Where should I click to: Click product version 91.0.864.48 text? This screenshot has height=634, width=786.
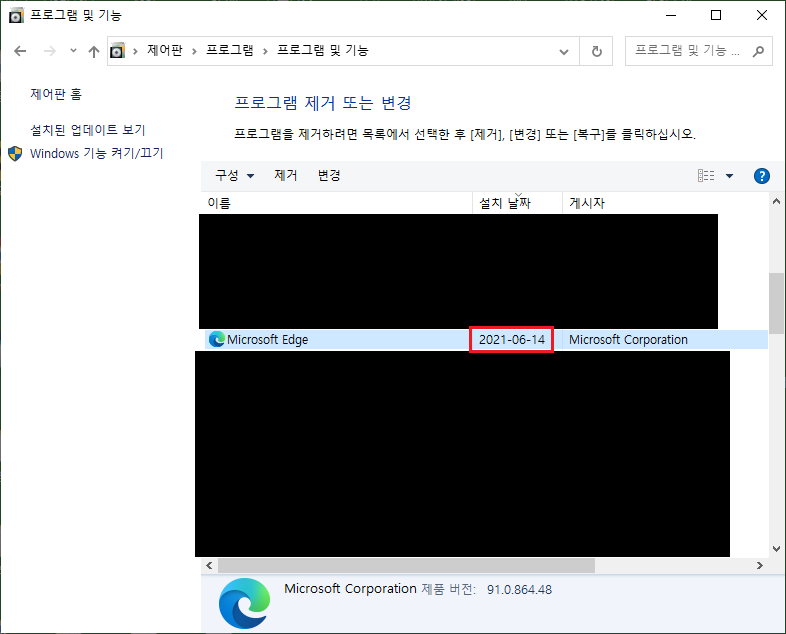[519, 590]
